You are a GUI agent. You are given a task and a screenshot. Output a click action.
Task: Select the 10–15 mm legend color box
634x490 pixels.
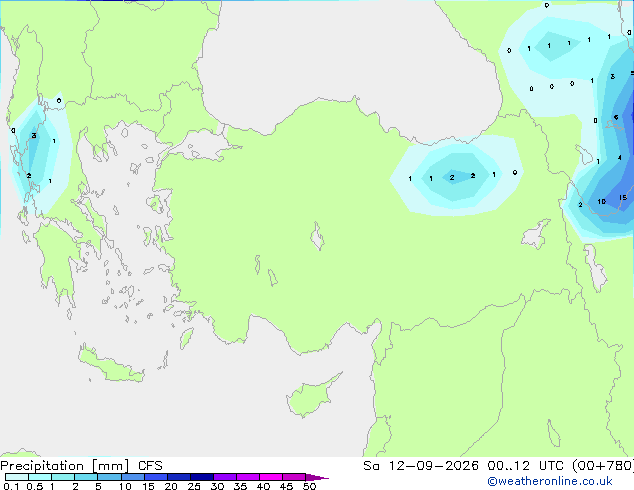pos(132,477)
